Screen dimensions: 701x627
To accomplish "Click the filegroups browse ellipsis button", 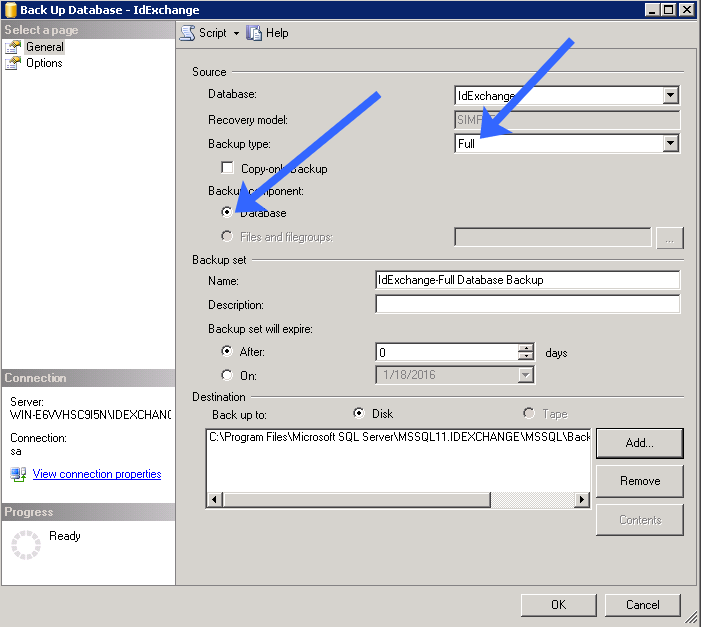I will 669,237.
